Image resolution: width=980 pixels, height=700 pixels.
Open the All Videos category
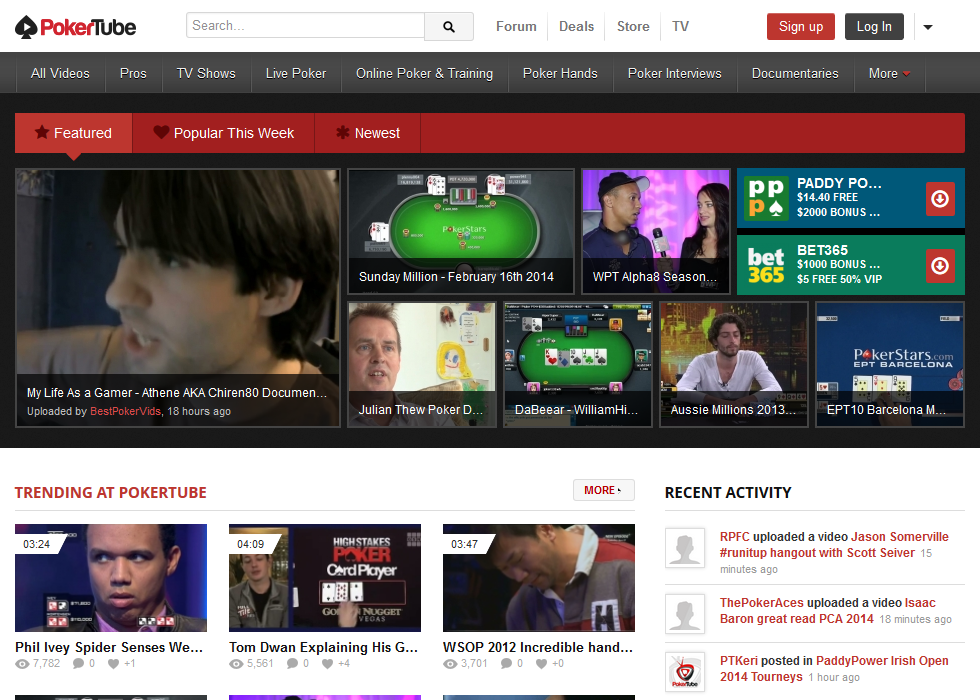click(x=60, y=73)
